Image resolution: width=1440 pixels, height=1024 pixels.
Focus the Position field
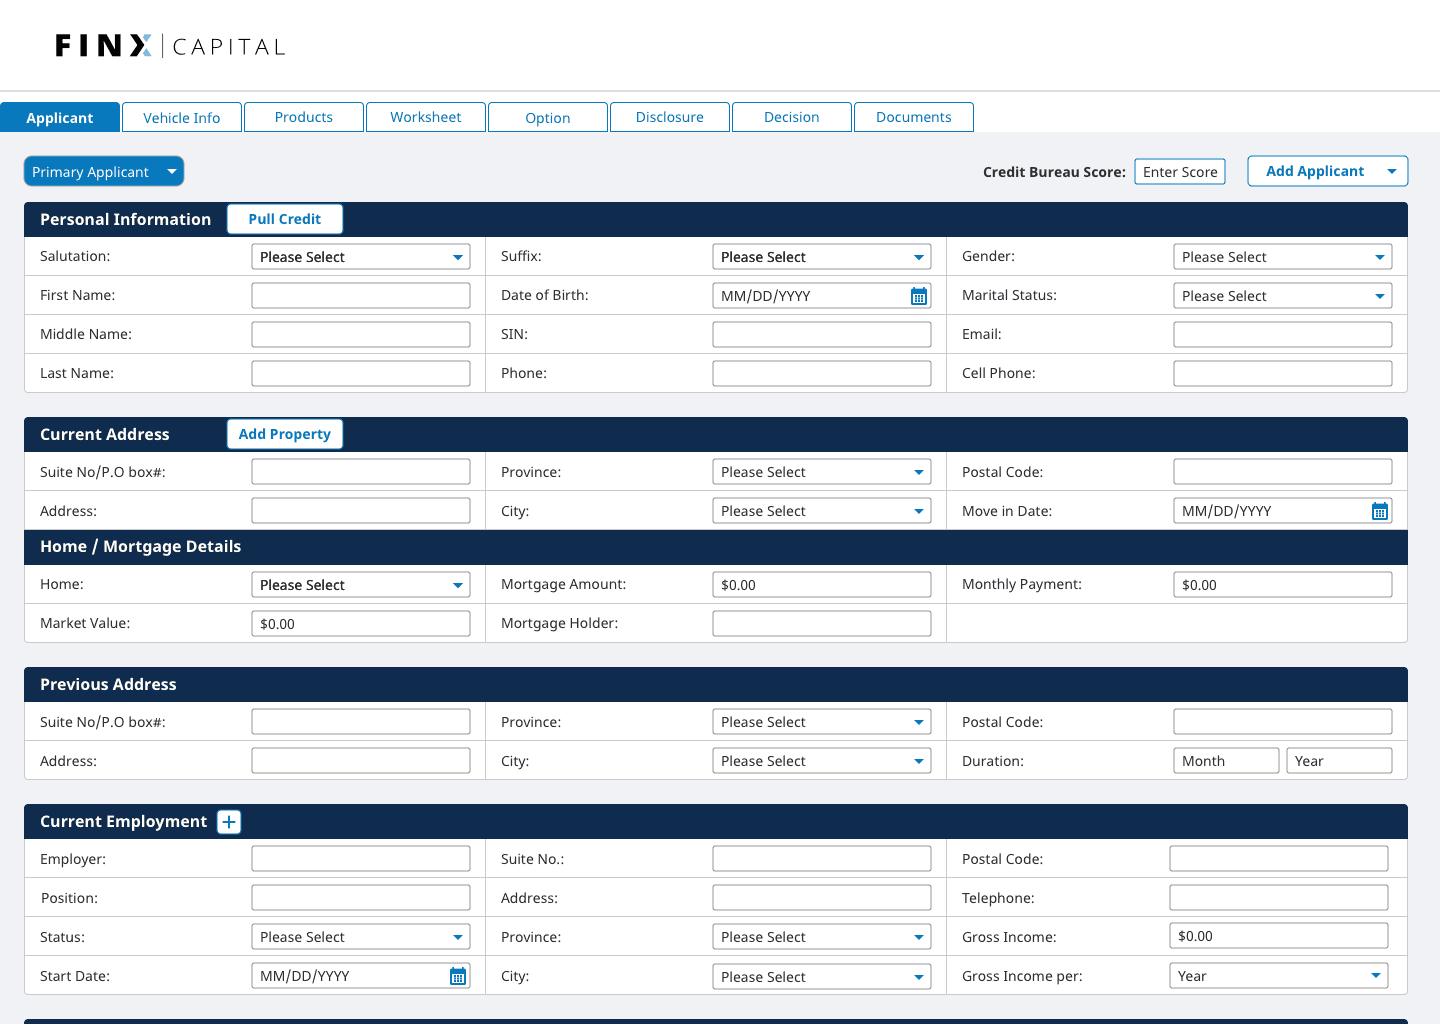(361, 897)
